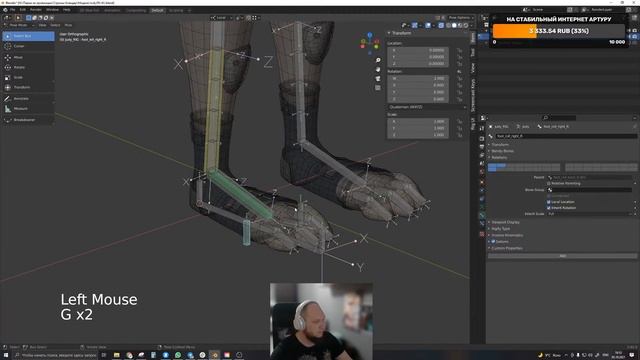Open the Render properties tab icon

(x=482, y=139)
